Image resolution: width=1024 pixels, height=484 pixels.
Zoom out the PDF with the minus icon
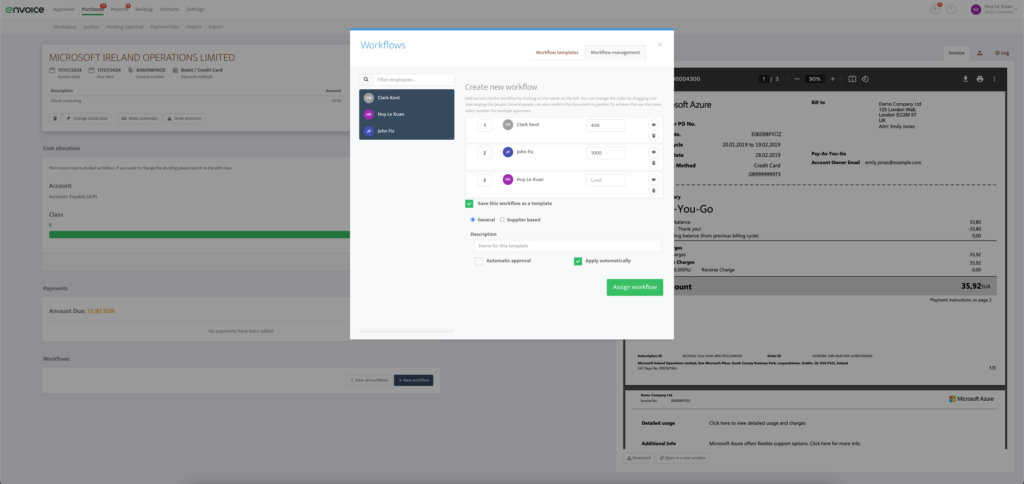pos(796,78)
